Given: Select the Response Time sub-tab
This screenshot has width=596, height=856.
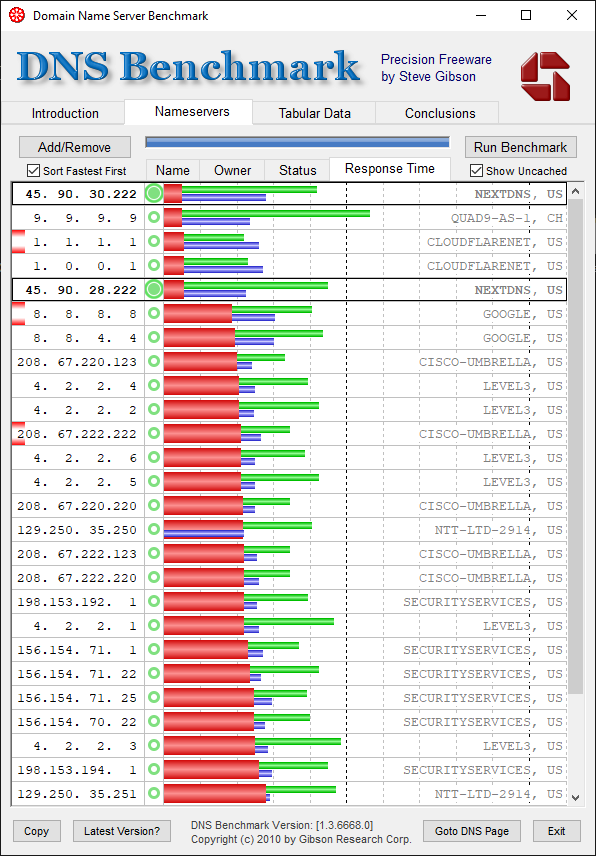Looking at the screenshot, I should click(x=390, y=169).
